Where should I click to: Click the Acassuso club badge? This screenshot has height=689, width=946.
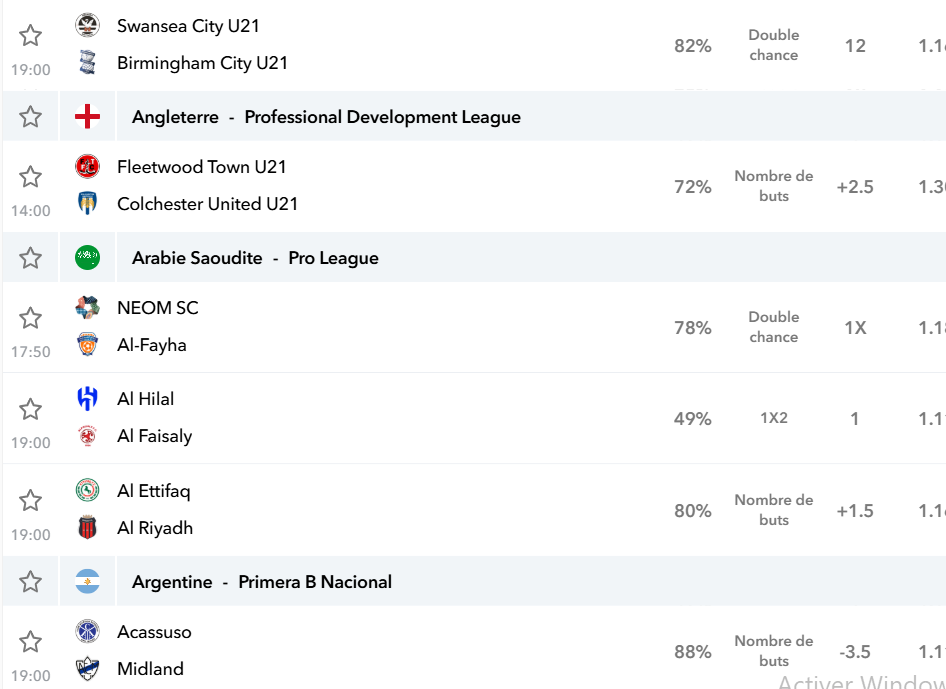pyautogui.click(x=87, y=632)
